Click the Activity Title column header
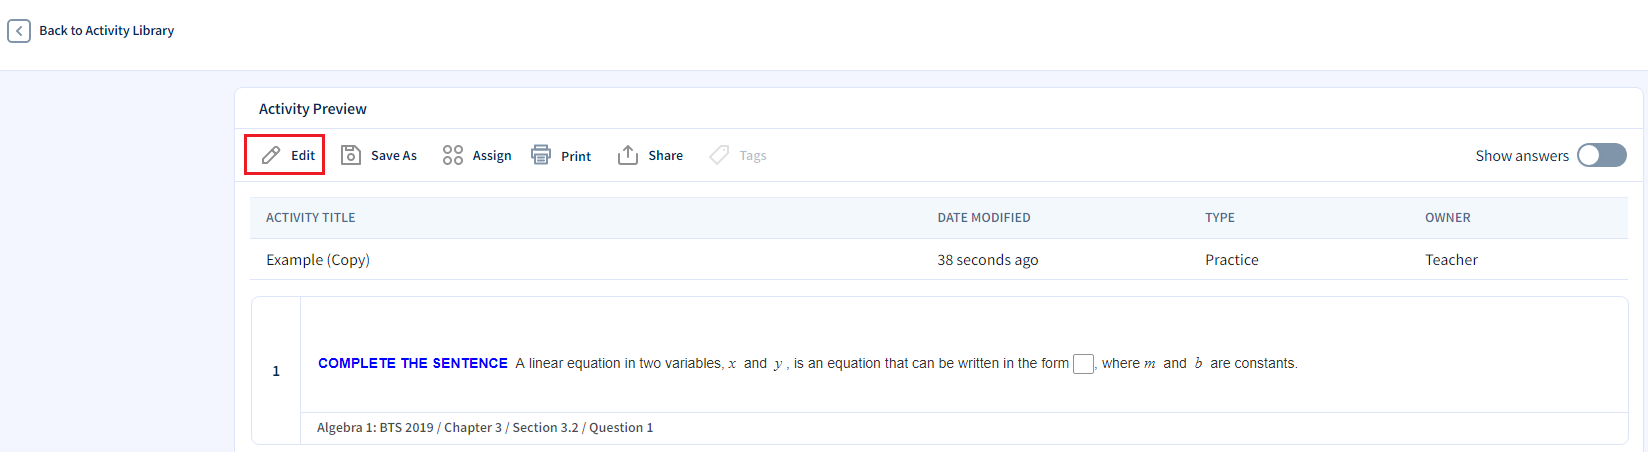Screen dimensions: 1648x452 pyautogui.click(x=310, y=218)
